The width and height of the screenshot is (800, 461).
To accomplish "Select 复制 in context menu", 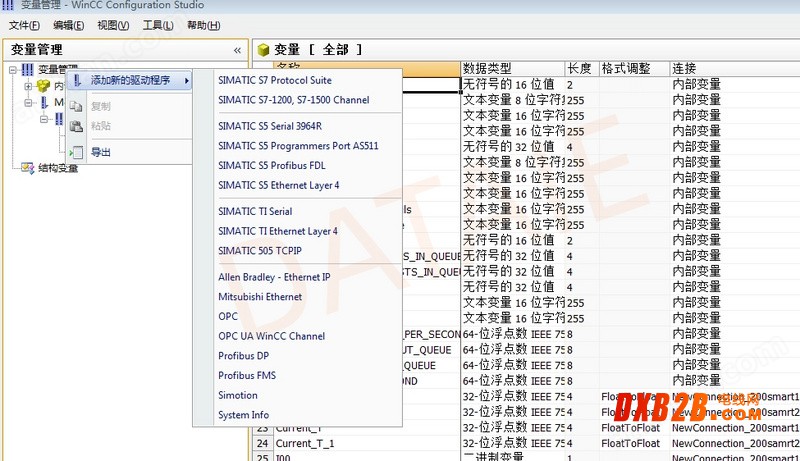I will tap(101, 106).
